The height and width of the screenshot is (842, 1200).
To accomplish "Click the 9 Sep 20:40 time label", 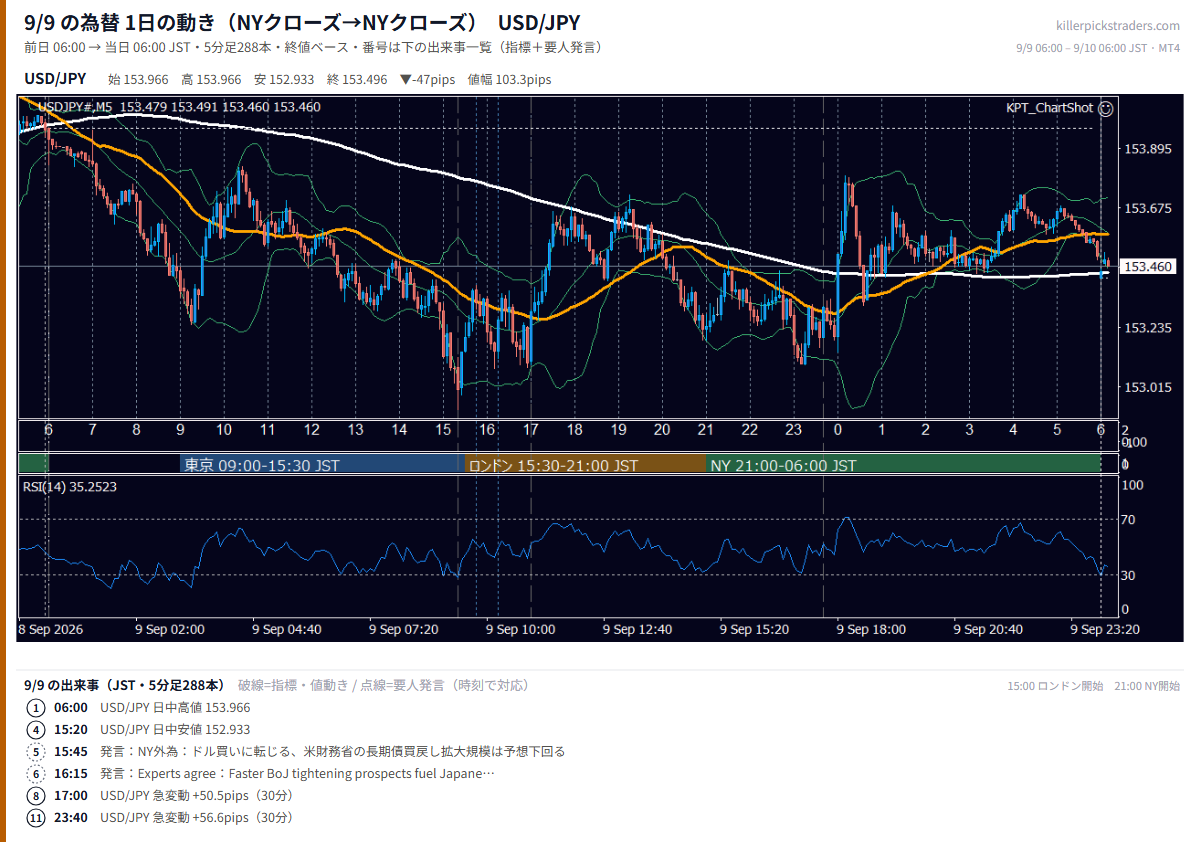I will (988, 629).
